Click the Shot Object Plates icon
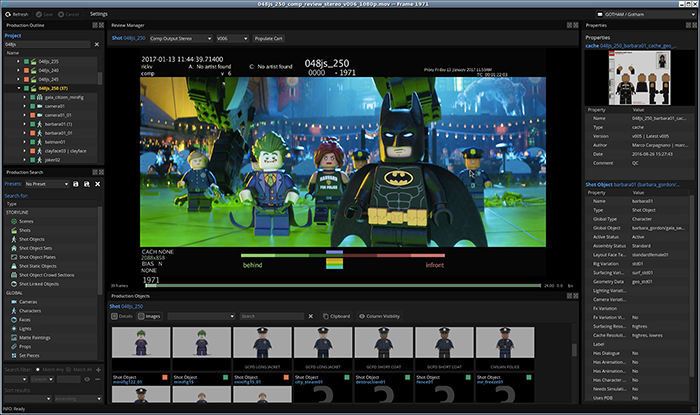 point(14,257)
